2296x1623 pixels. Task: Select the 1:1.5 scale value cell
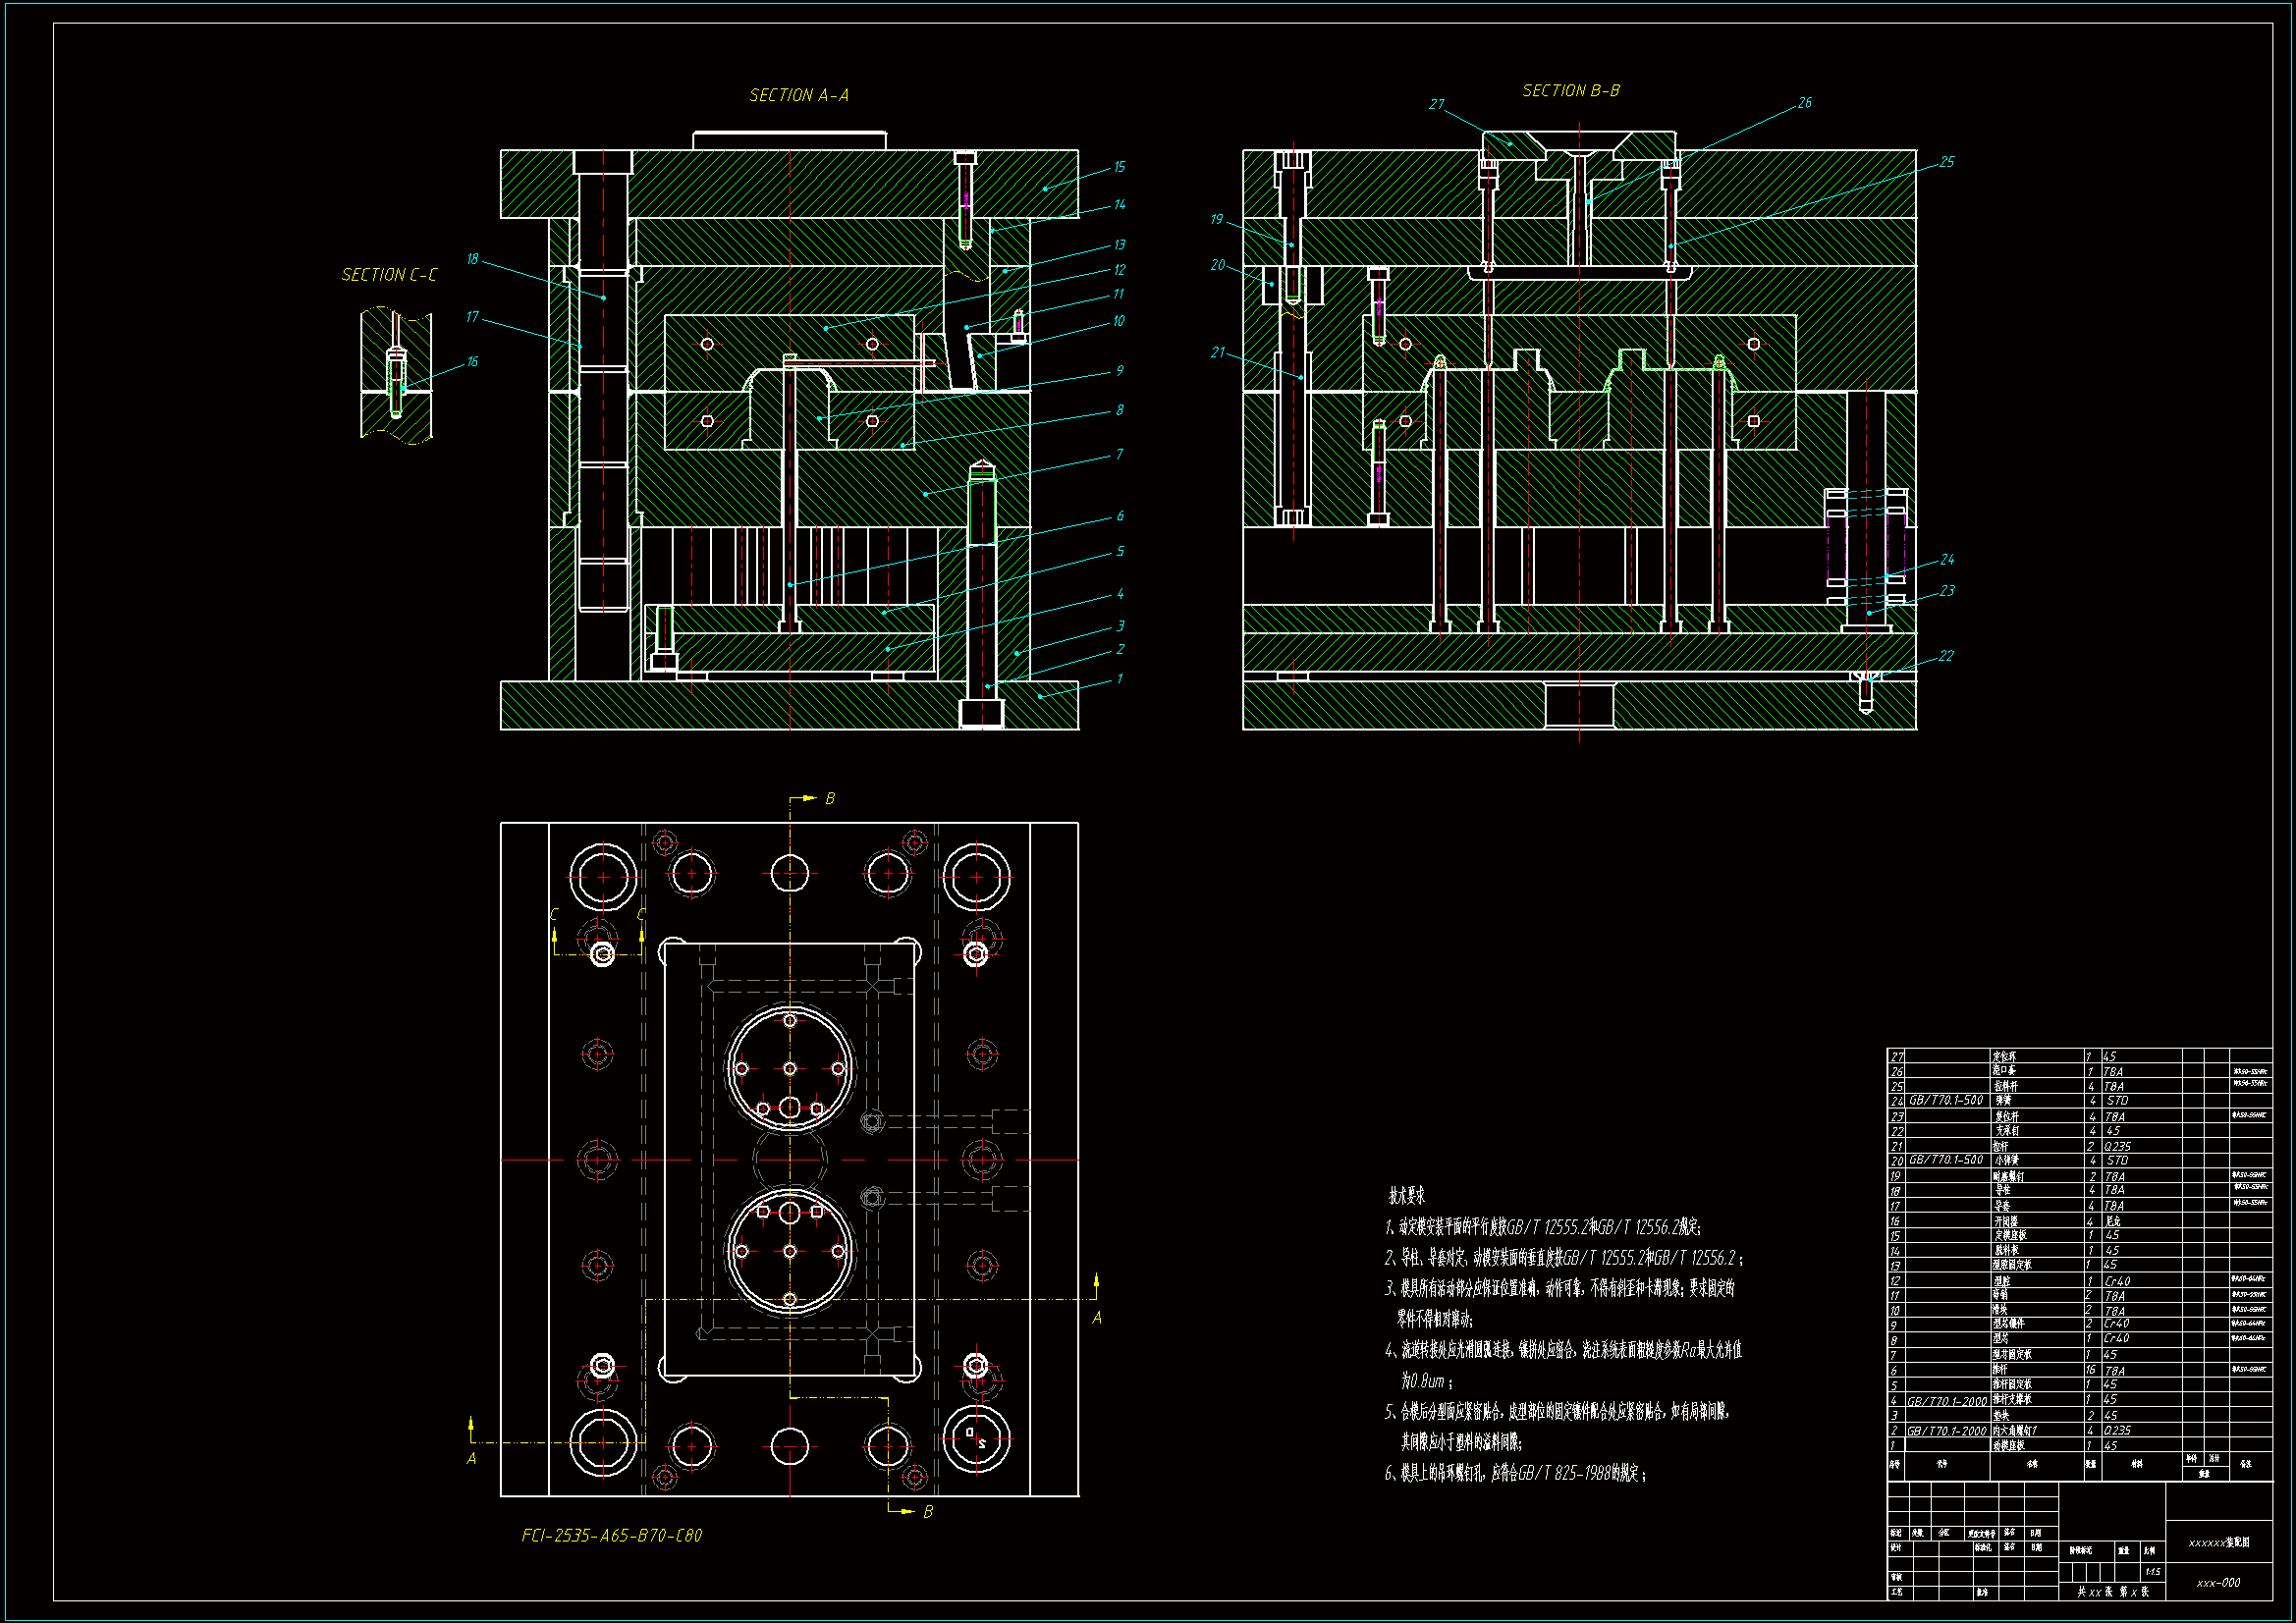pos(2152,1572)
